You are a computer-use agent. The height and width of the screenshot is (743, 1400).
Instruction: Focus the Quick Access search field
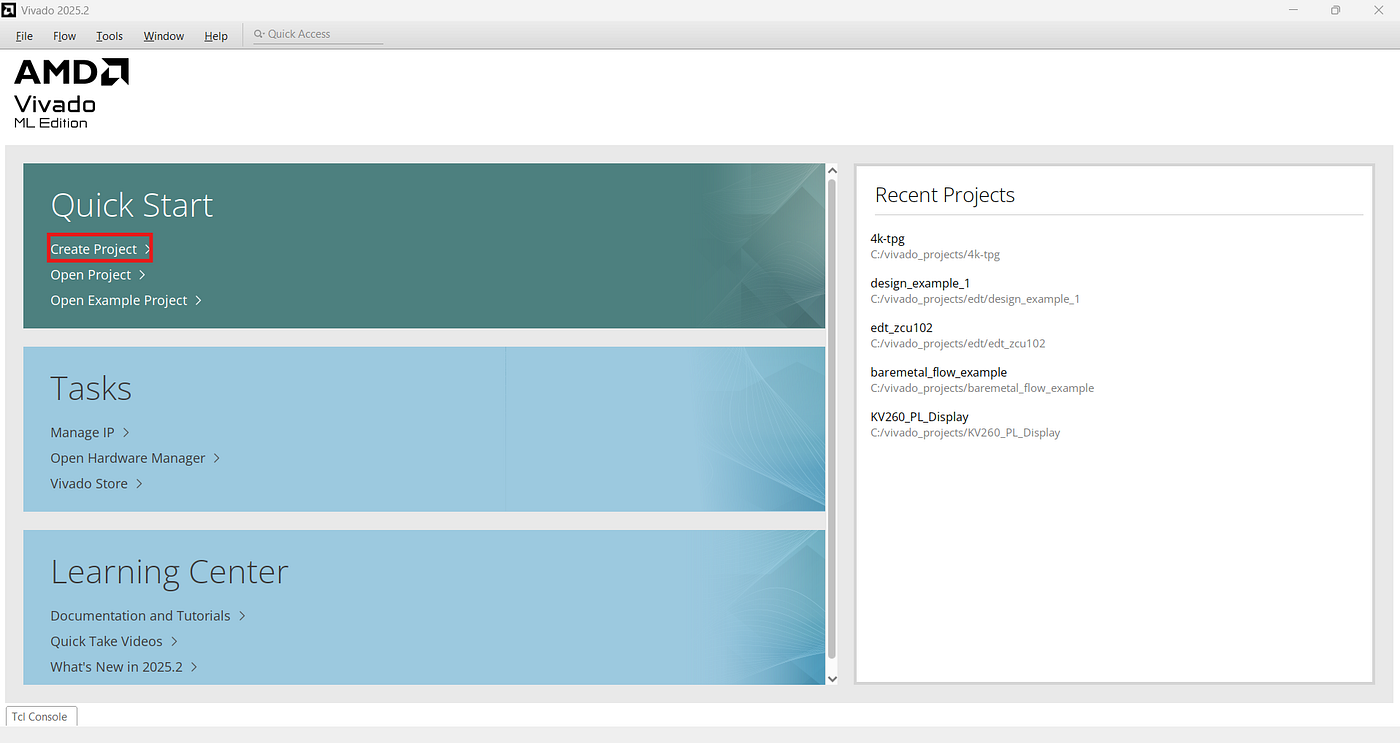[x=318, y=34]
